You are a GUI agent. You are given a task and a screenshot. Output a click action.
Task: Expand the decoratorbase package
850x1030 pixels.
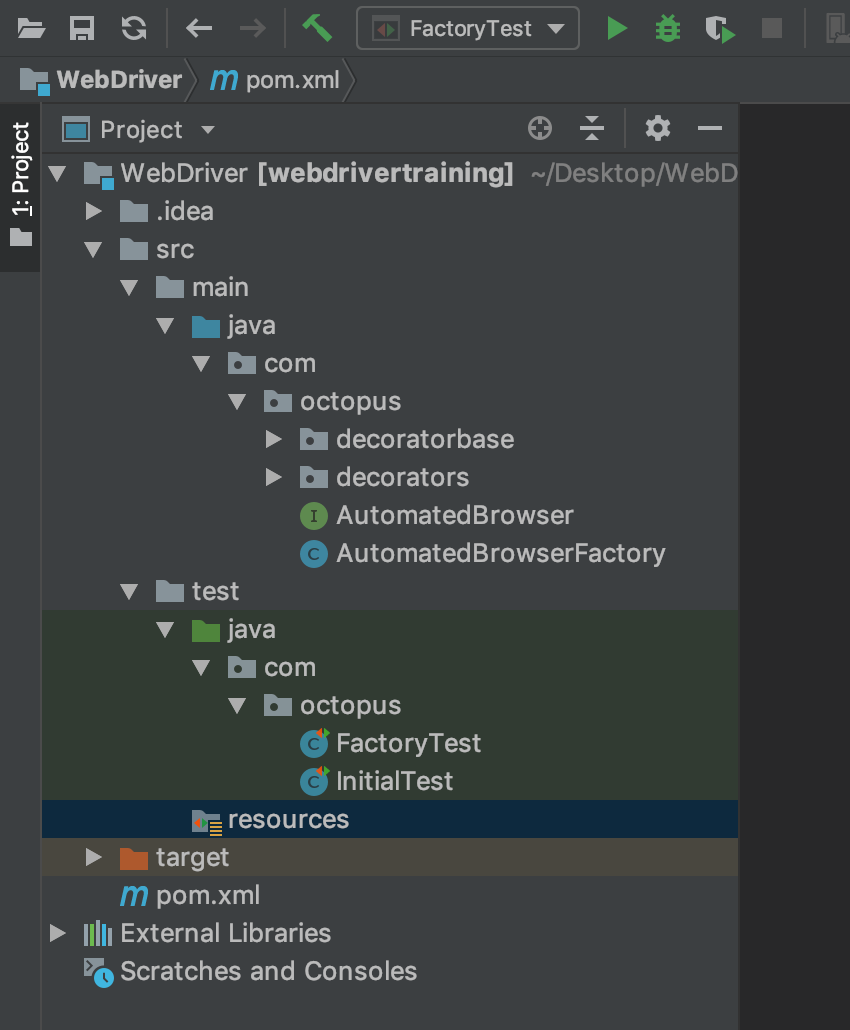click(274, 439)
